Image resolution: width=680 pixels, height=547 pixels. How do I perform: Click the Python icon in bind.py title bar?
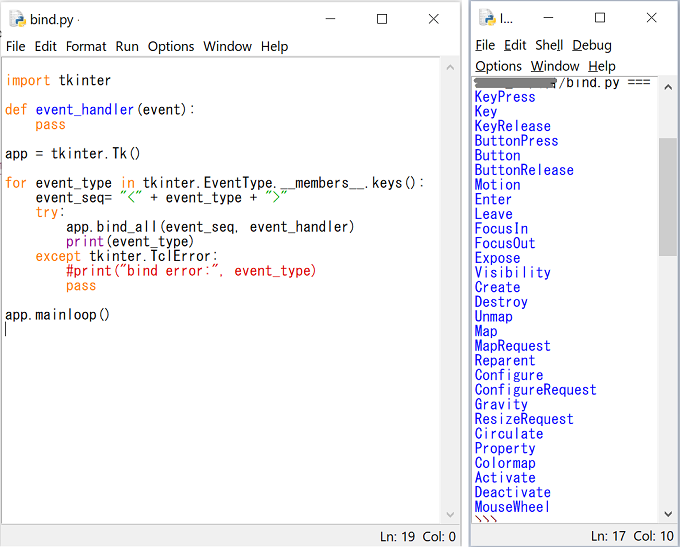click(17, 19)
